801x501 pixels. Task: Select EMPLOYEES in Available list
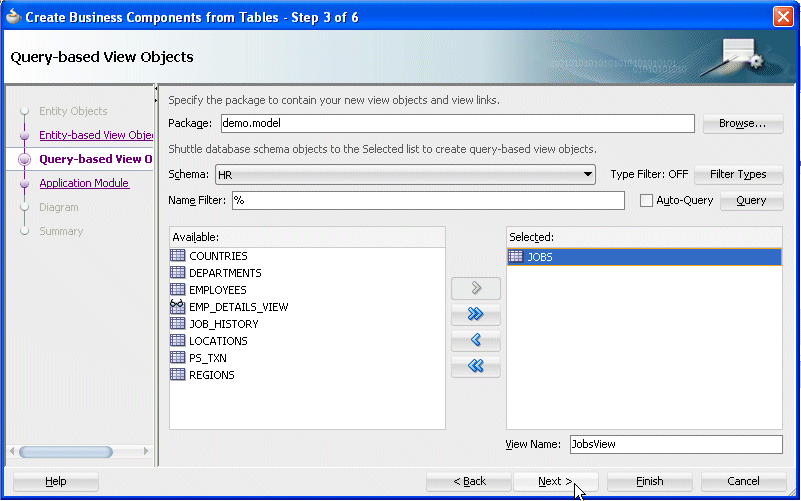tap(218, 290)
